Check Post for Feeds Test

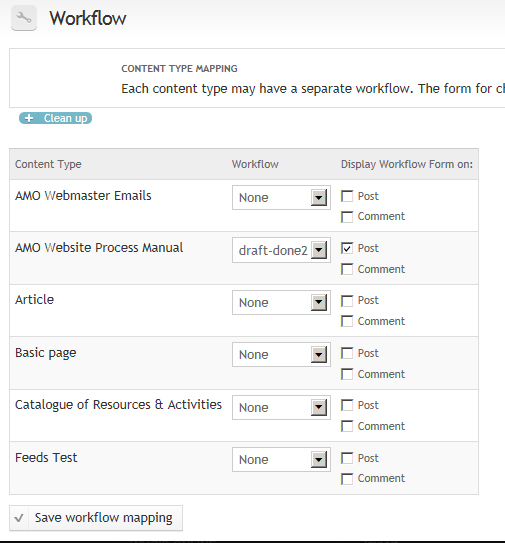[x=347, y=458]
